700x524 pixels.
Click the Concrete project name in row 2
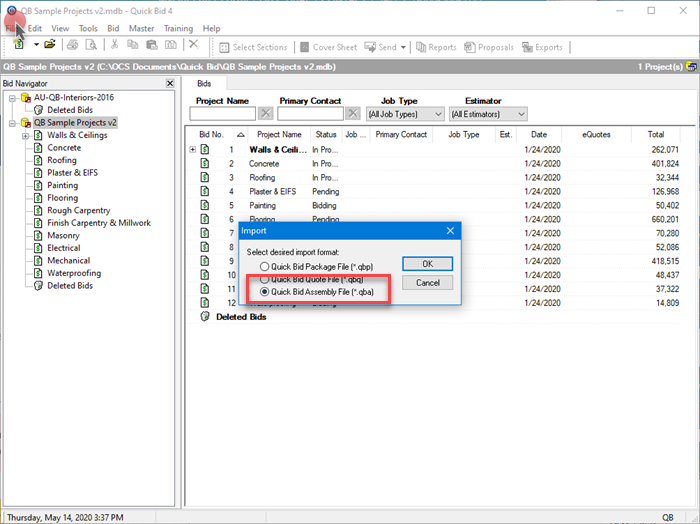pyautogui.click(x=264, y=164)
